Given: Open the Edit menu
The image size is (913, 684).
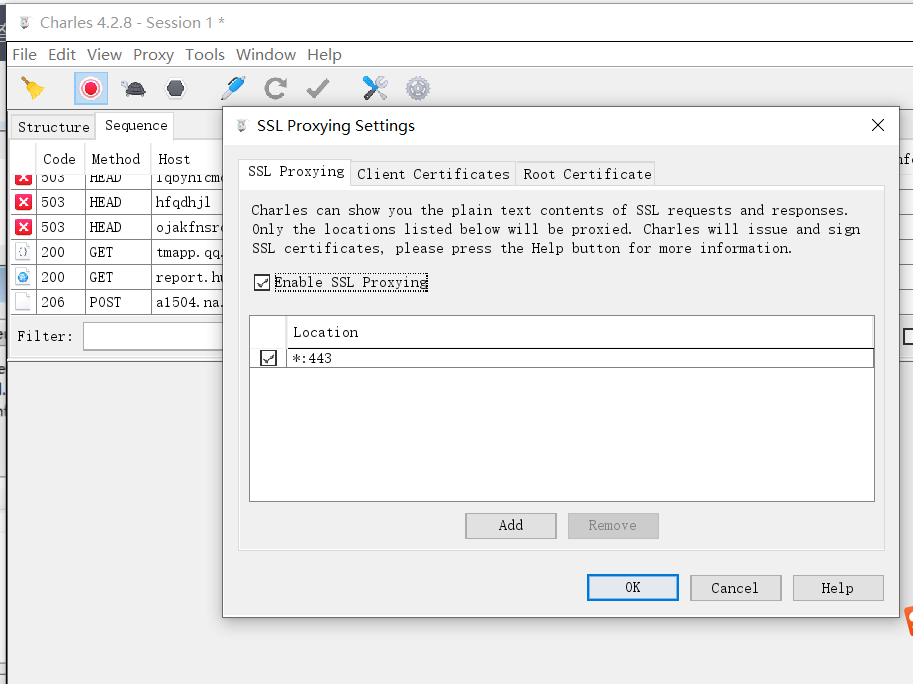Looking at the screenshot, I should click(62, 55).
